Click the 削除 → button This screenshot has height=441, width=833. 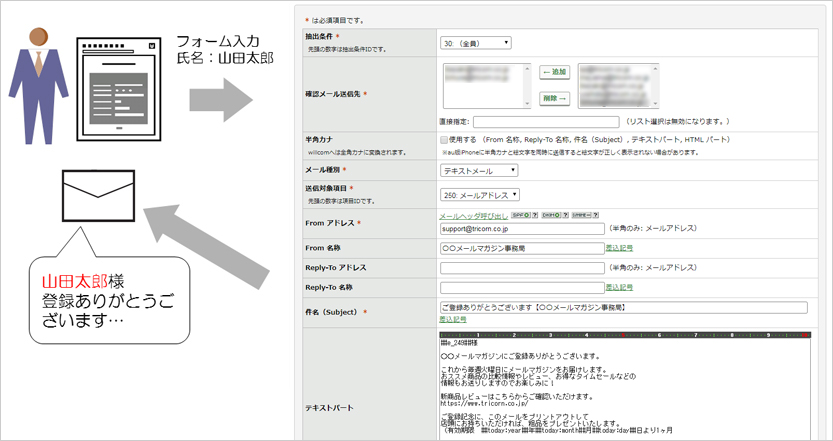pyautogui.click(x=555, y=98)
